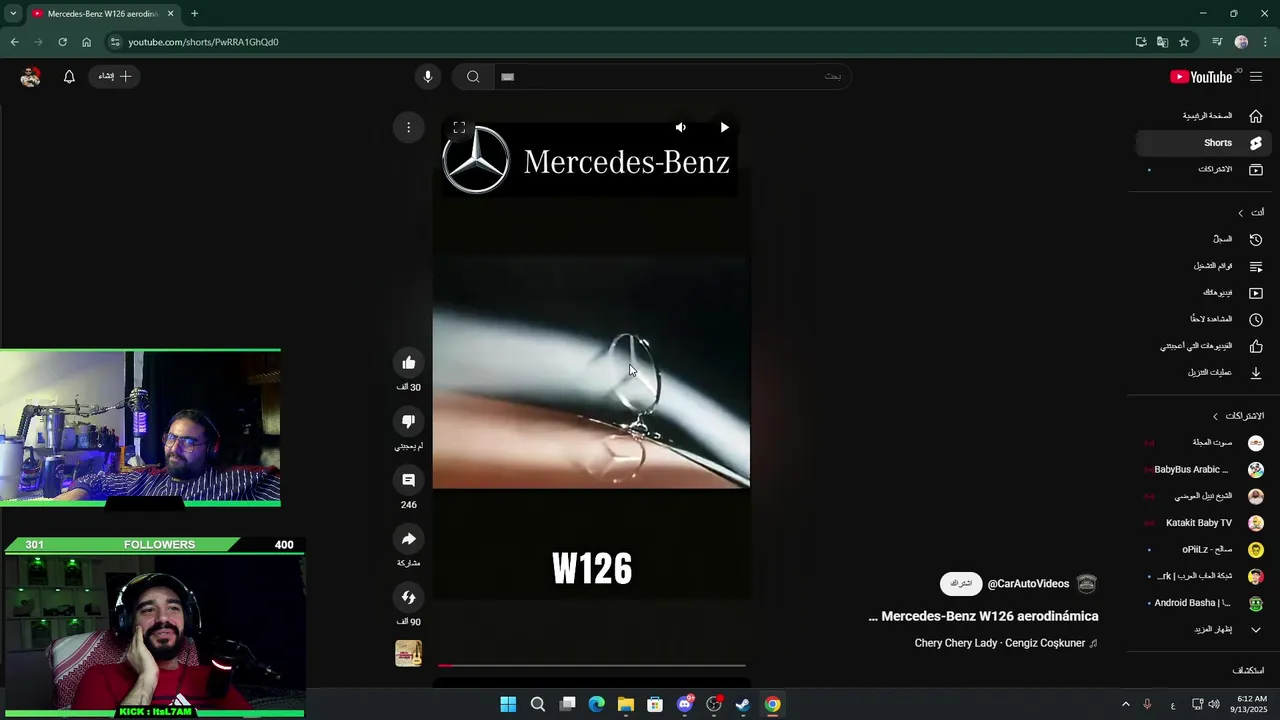Reload the YouTube page

(x=62, y=42)
